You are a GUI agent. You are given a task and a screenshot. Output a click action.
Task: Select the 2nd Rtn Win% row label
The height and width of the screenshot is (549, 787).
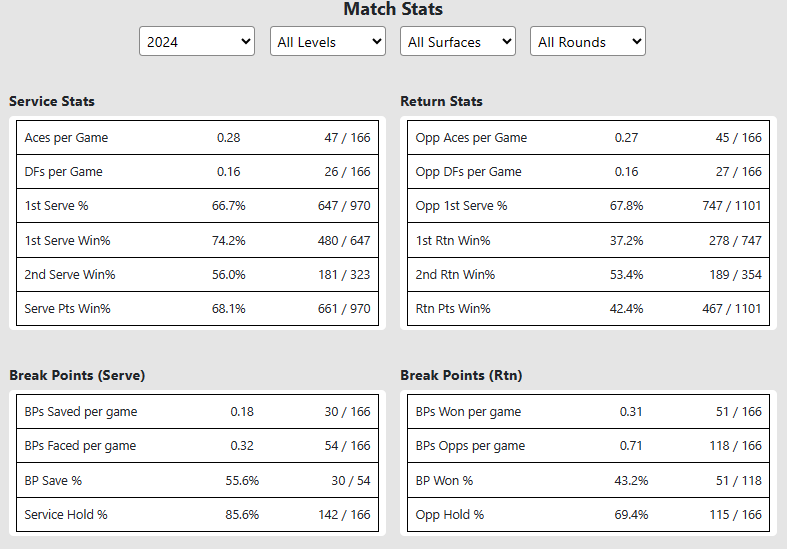click(x=455, y=275)
